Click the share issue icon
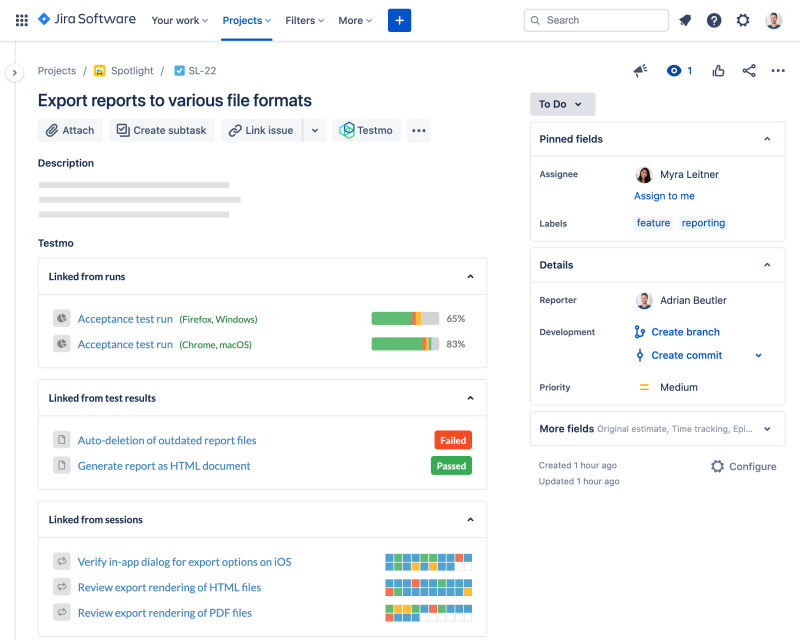The width and height of the screenshot is (800, 640). [749, 71]
